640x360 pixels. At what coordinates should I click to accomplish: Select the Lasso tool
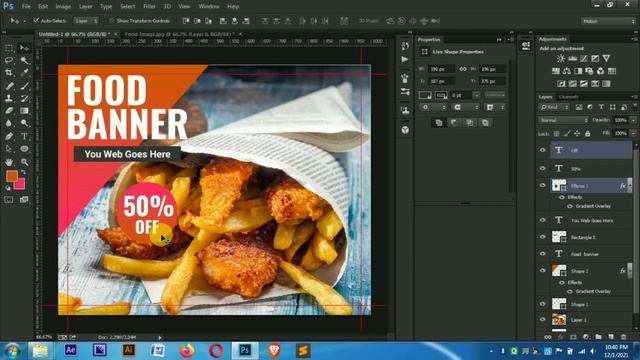pyautogui.click(x=9, y=60)
